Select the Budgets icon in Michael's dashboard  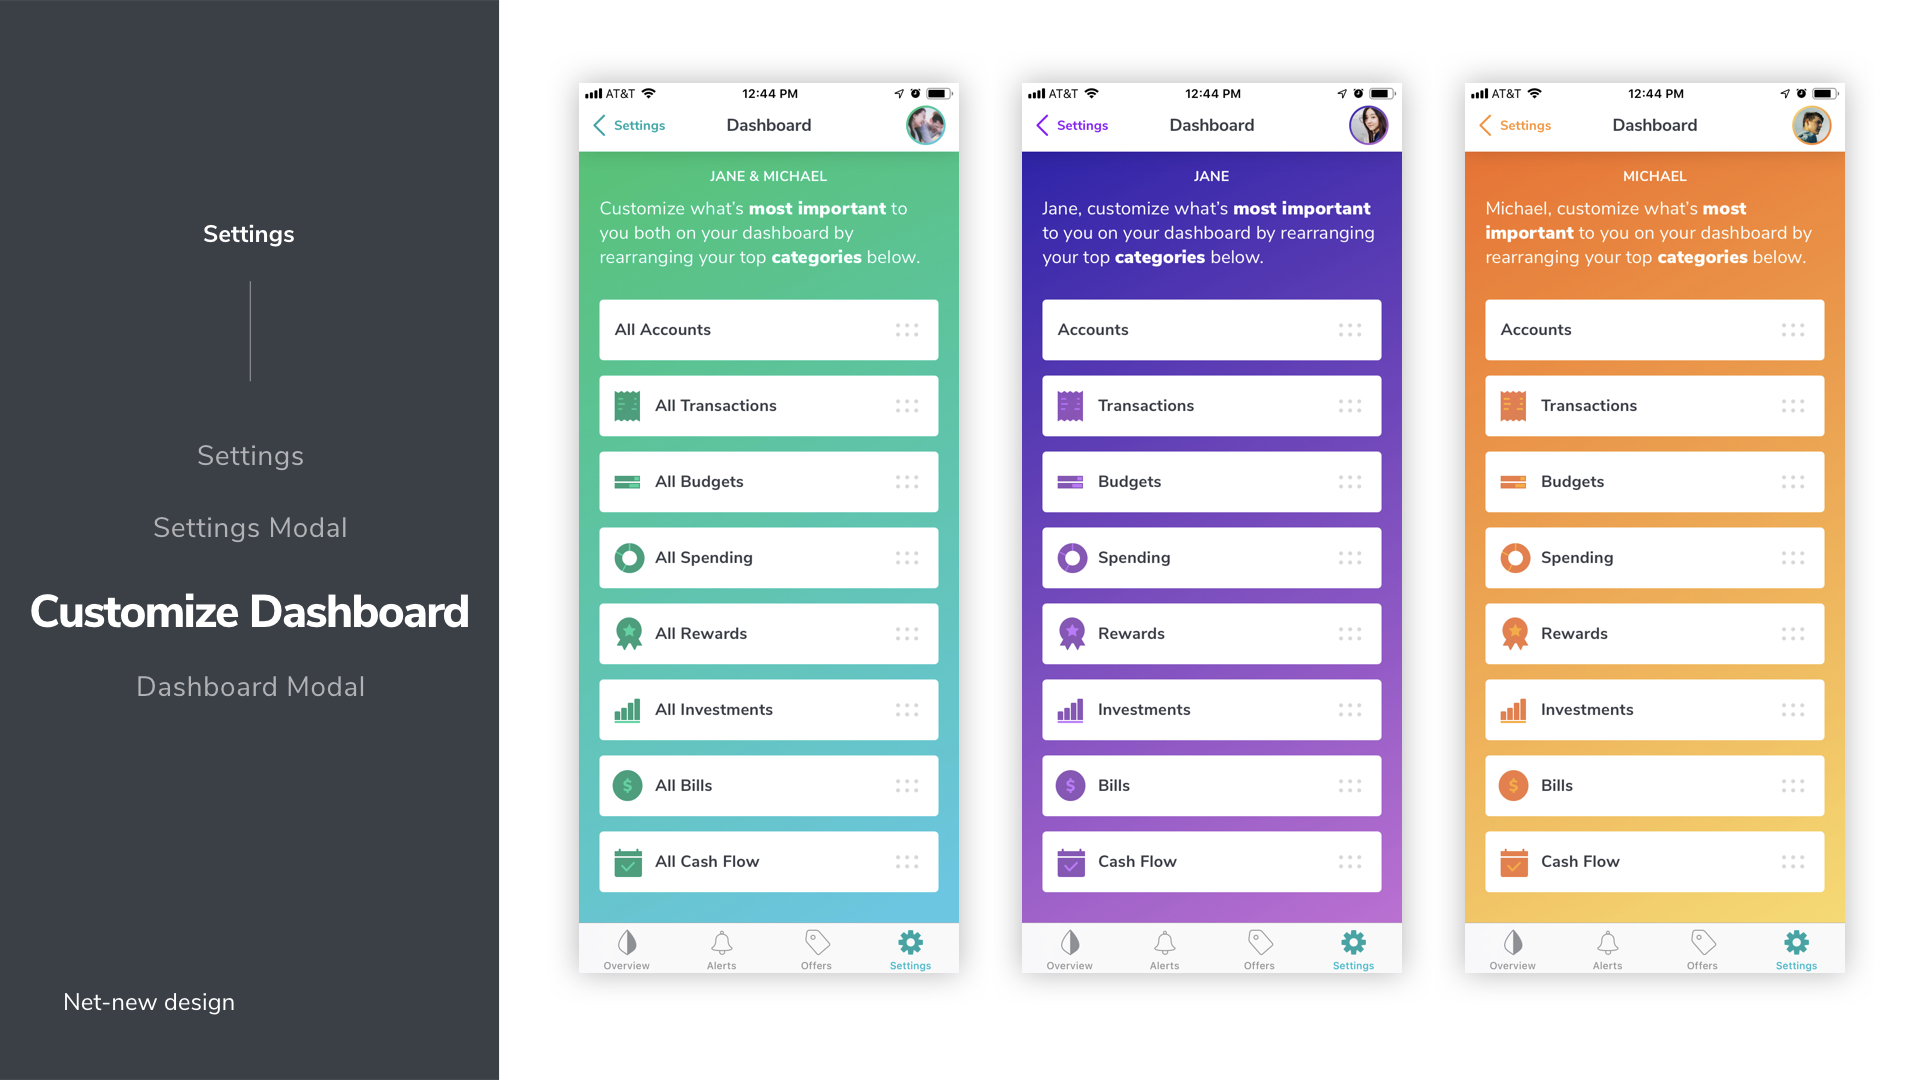pos(1514,481)
